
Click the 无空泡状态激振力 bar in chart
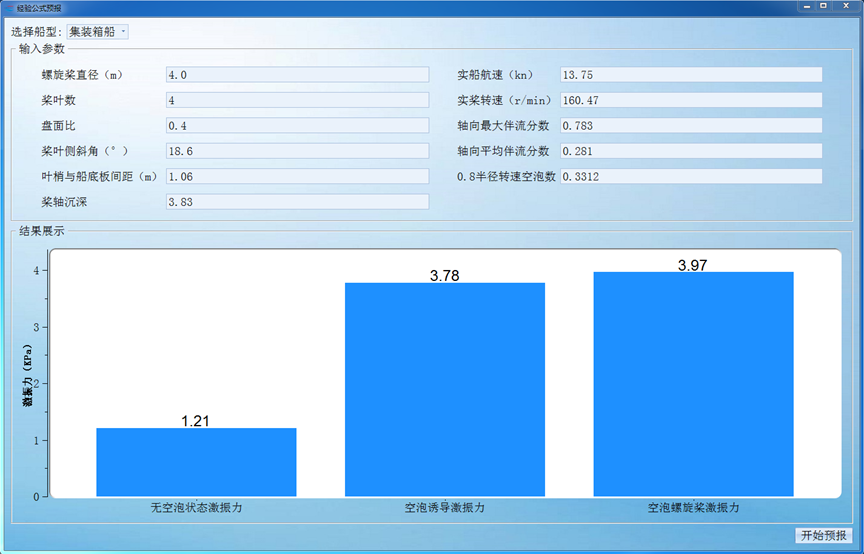(196, 462)
